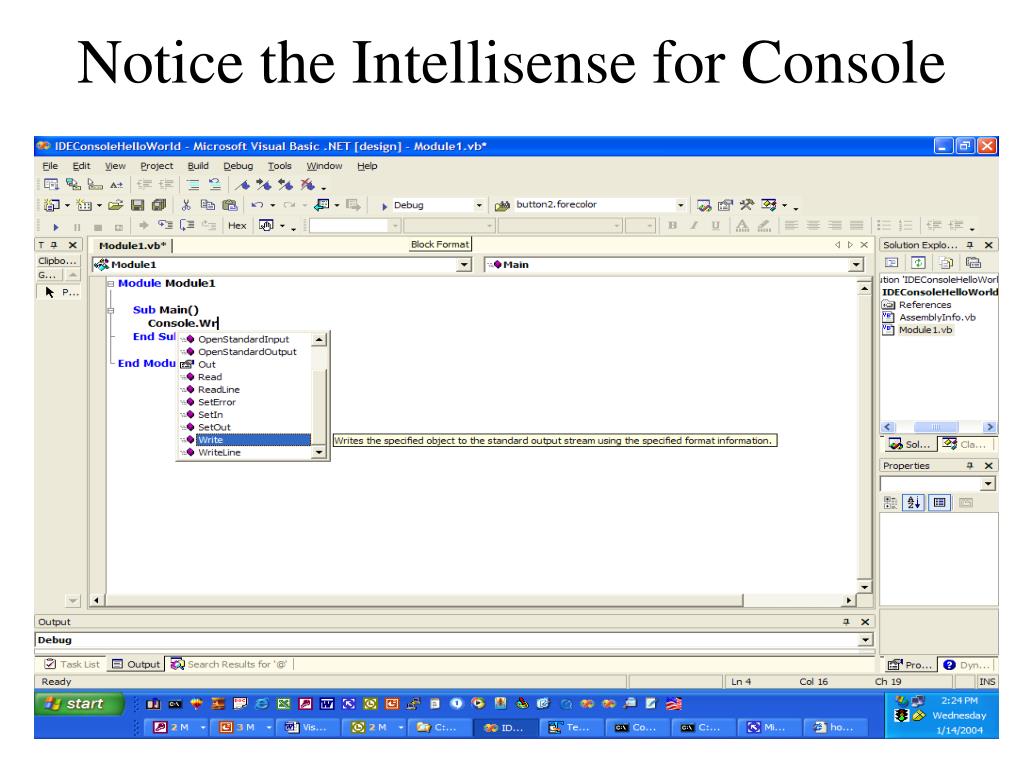1024x768 pixels.
Task: Click the Clear Bookmarks icon
Action: pyautogui.click(x=308, y=185)
